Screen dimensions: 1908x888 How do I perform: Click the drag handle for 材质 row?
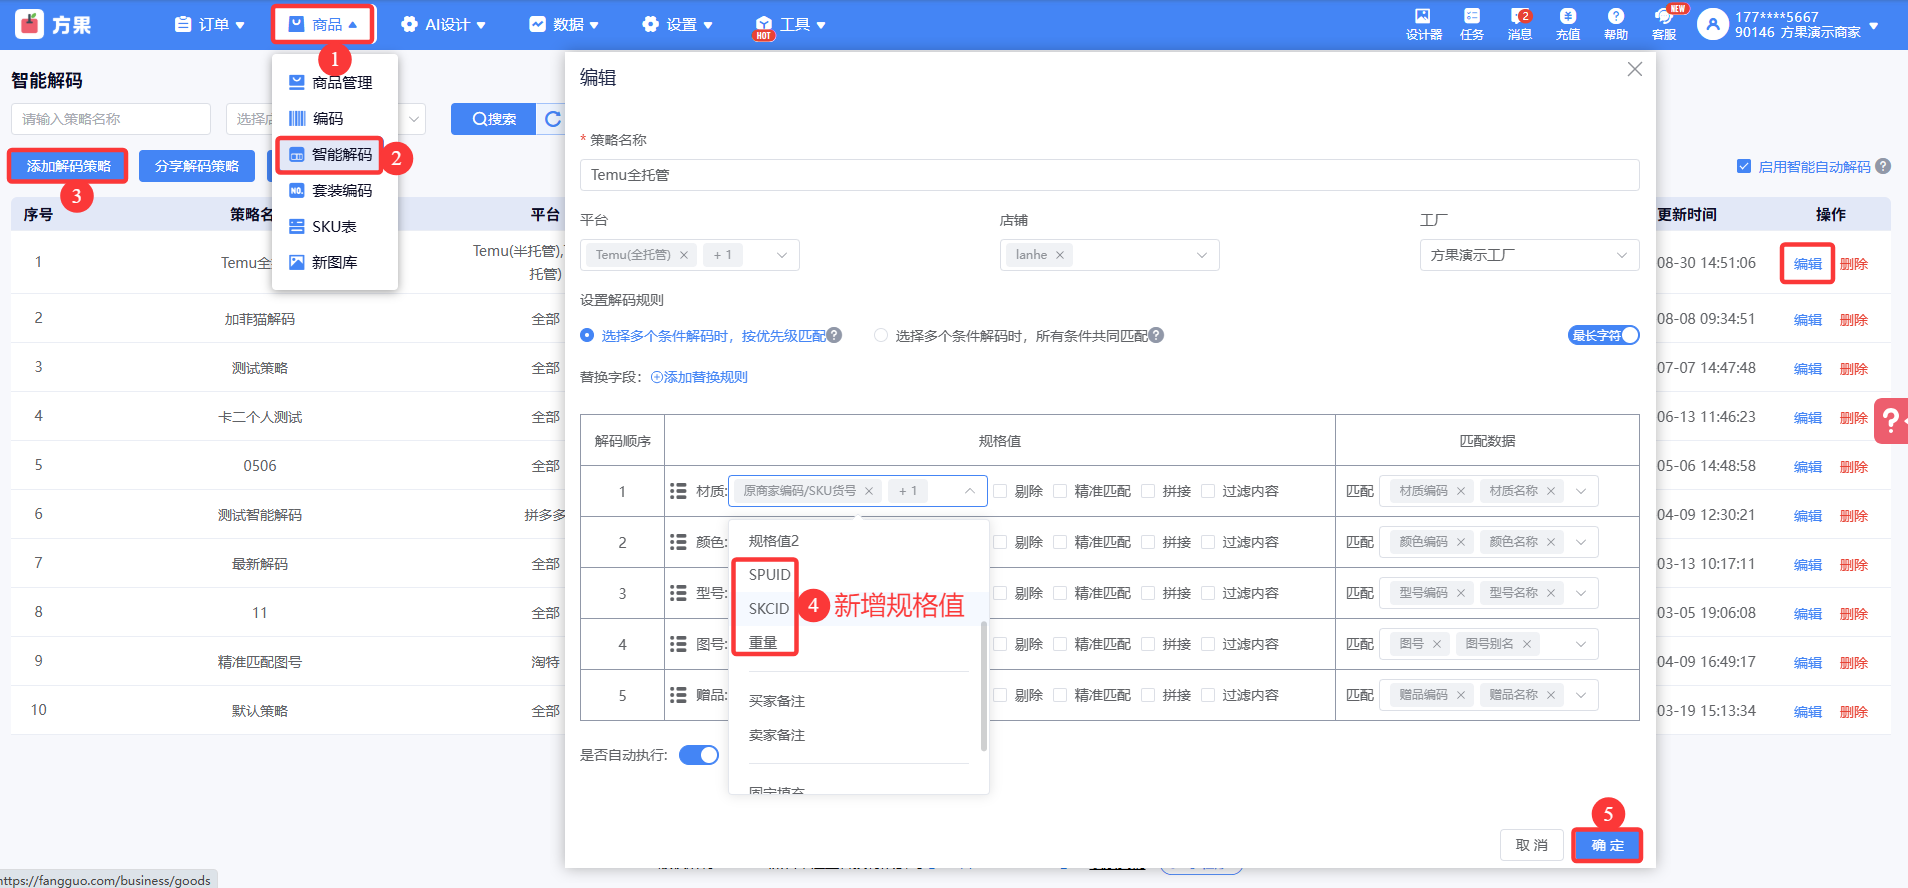(x=678, y=491)
